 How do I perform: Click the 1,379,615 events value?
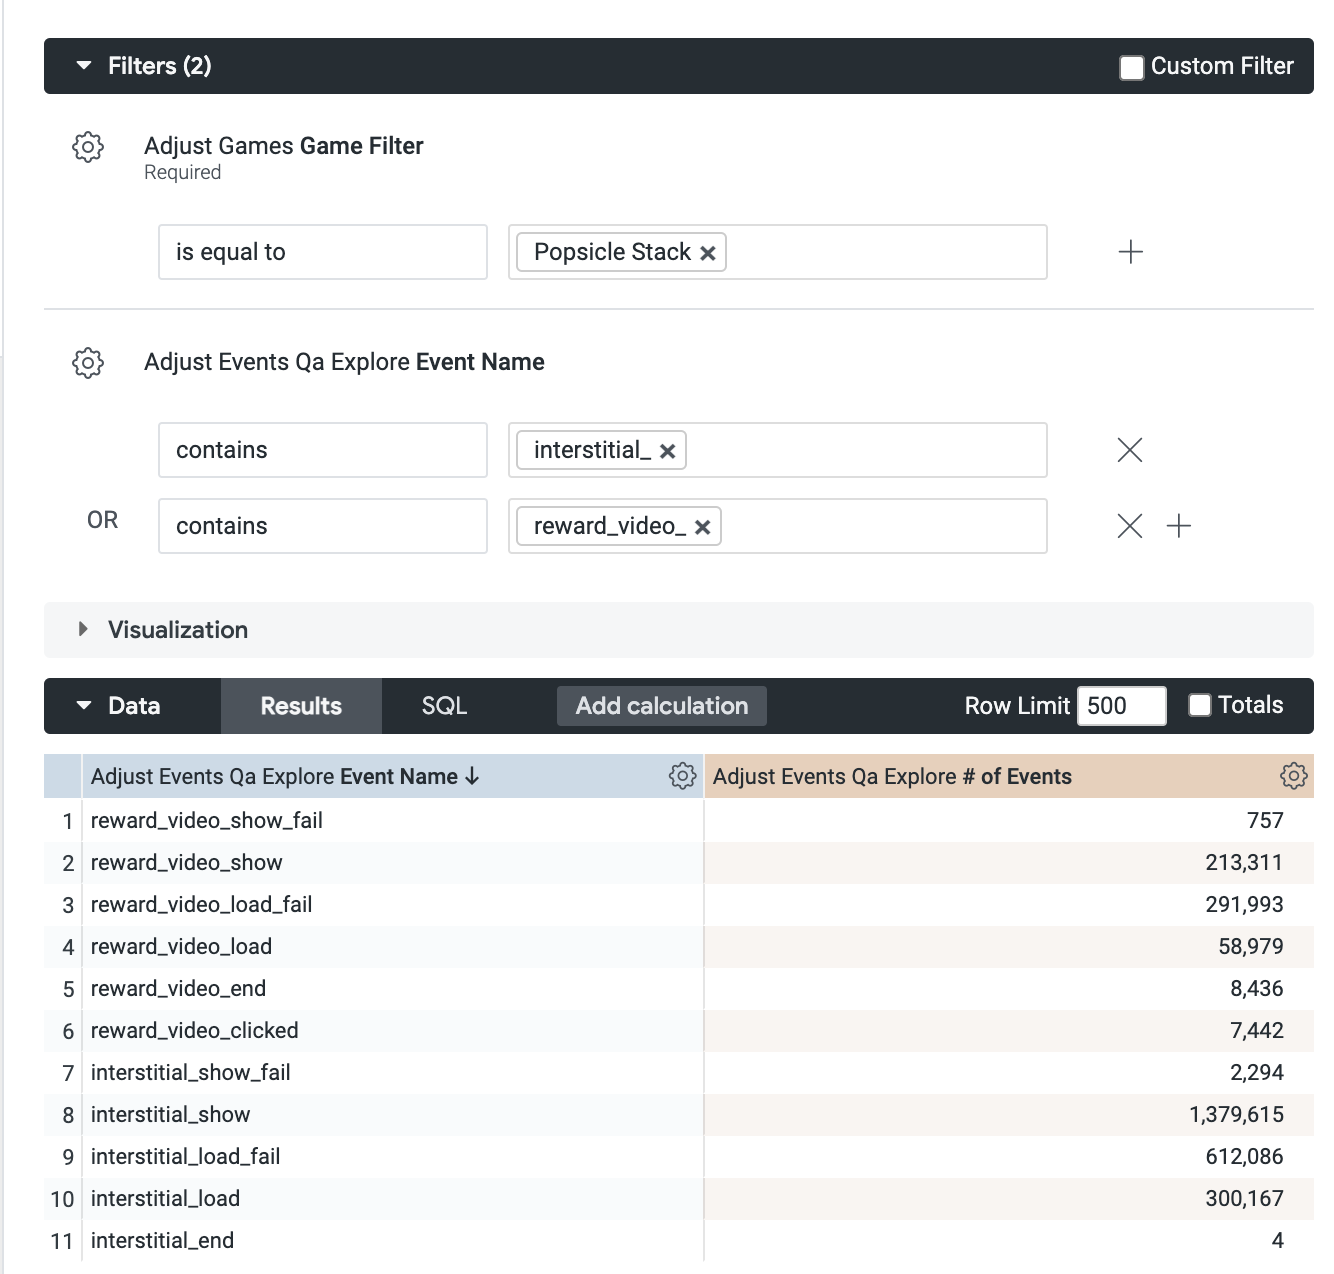click(1236, 1115)
